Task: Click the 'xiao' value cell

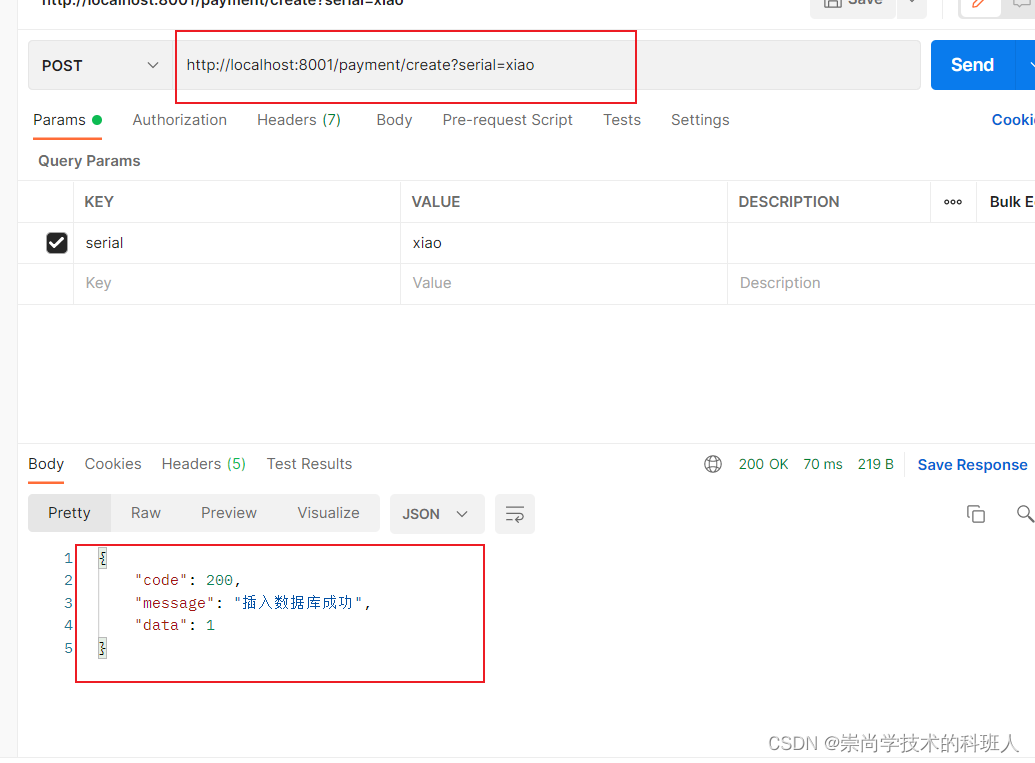Action: pyautogui.click(x=564, y=243)
